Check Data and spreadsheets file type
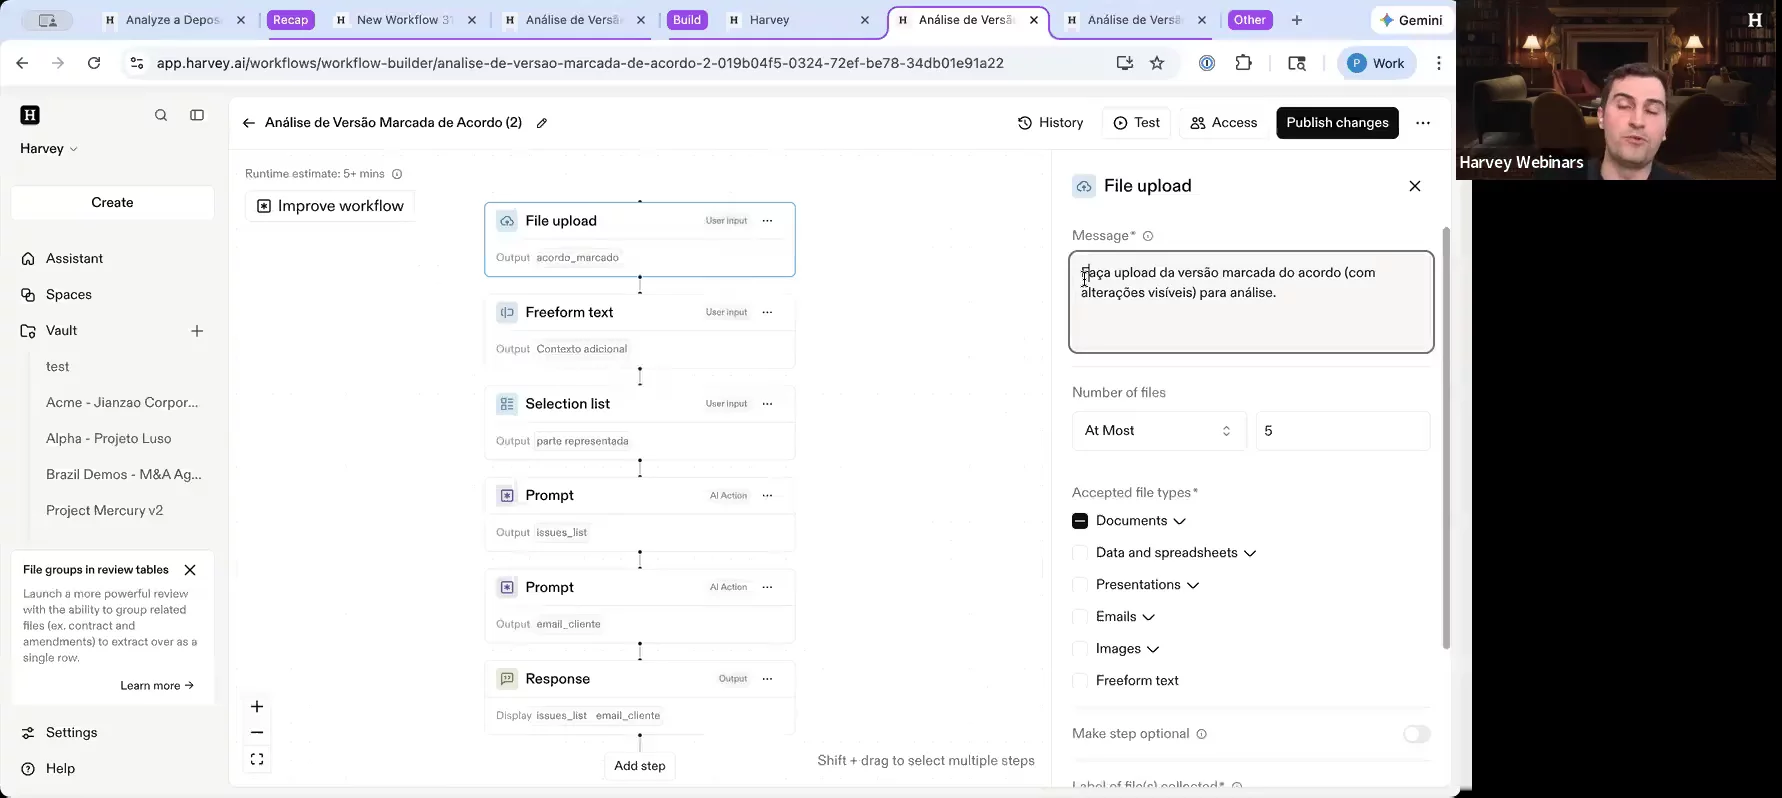The width and height of the screenshot is (1782, 798). [1080, 553]
